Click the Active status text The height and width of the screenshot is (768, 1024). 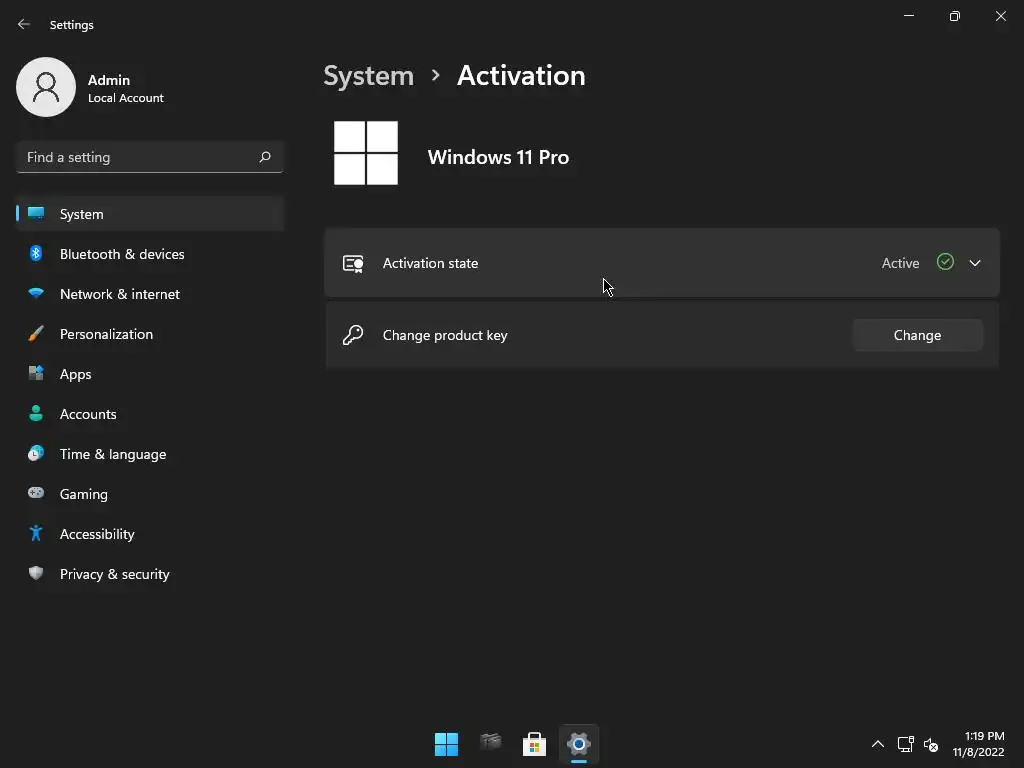click(900, 263)
